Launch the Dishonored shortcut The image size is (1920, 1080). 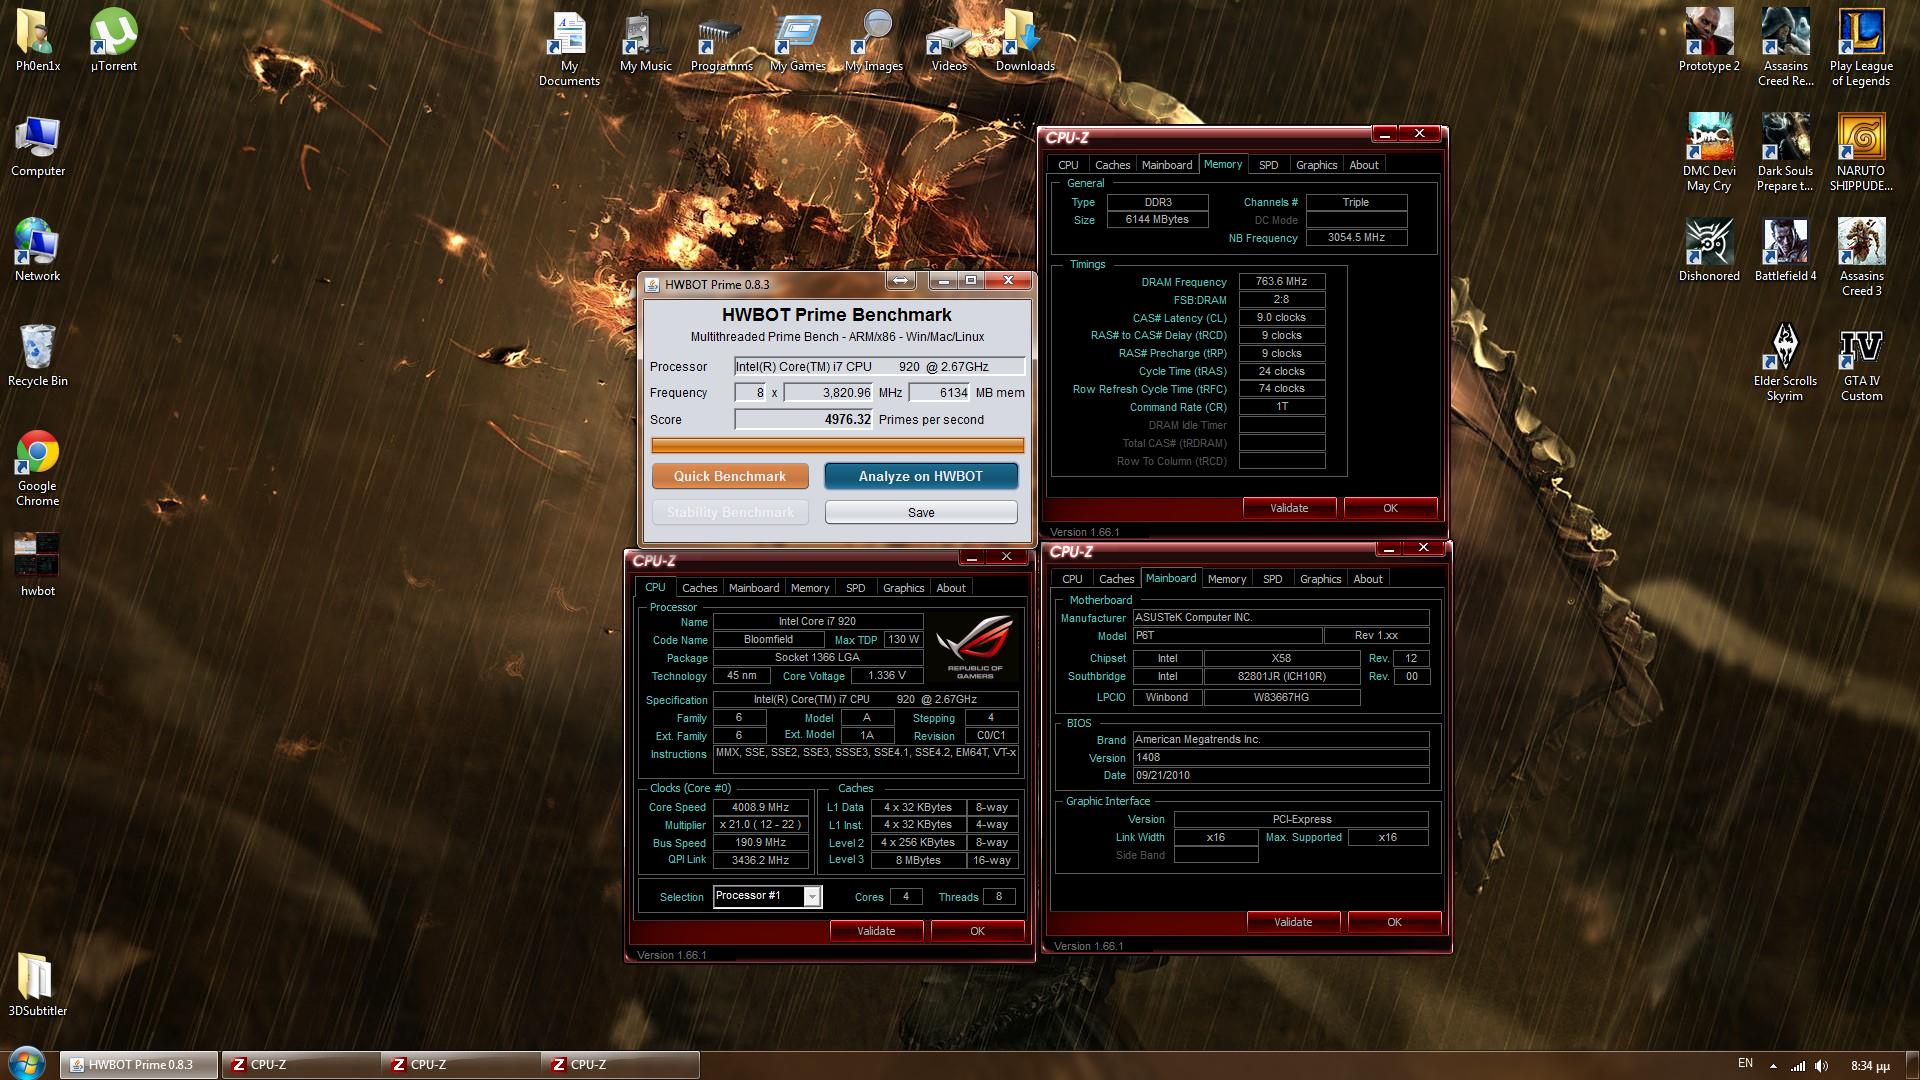pyautogui.click(x=1709, y=251)
